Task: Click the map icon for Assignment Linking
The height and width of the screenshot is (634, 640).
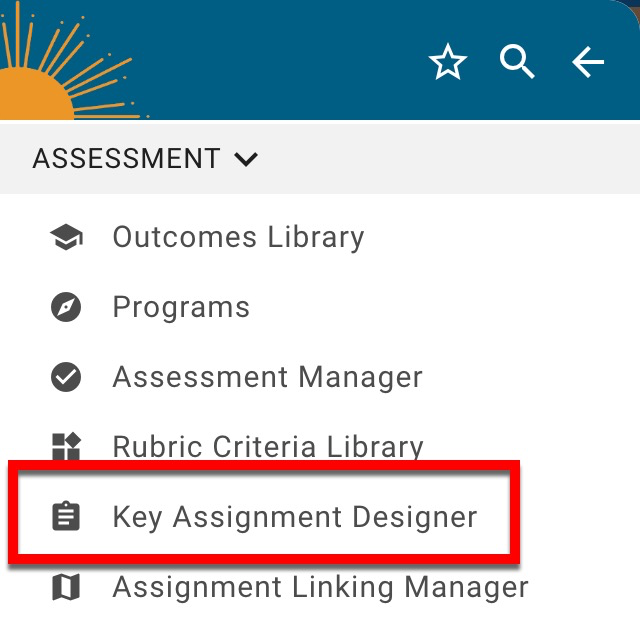Action: click(x=66, y=587)
